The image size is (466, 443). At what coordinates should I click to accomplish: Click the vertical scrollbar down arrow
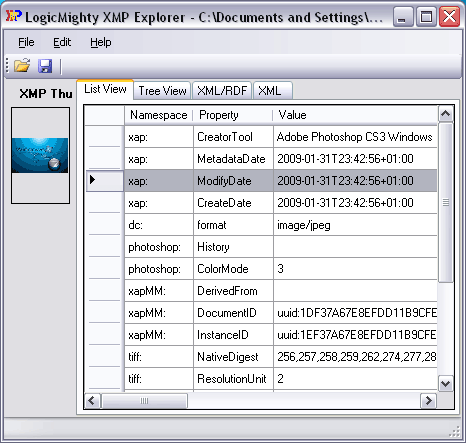[445, 383]
